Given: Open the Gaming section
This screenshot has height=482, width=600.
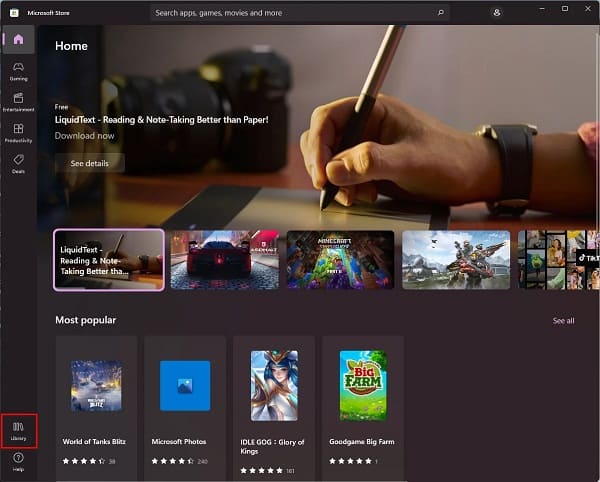Looking at the screenshot, I should click(x=18, y=72).
